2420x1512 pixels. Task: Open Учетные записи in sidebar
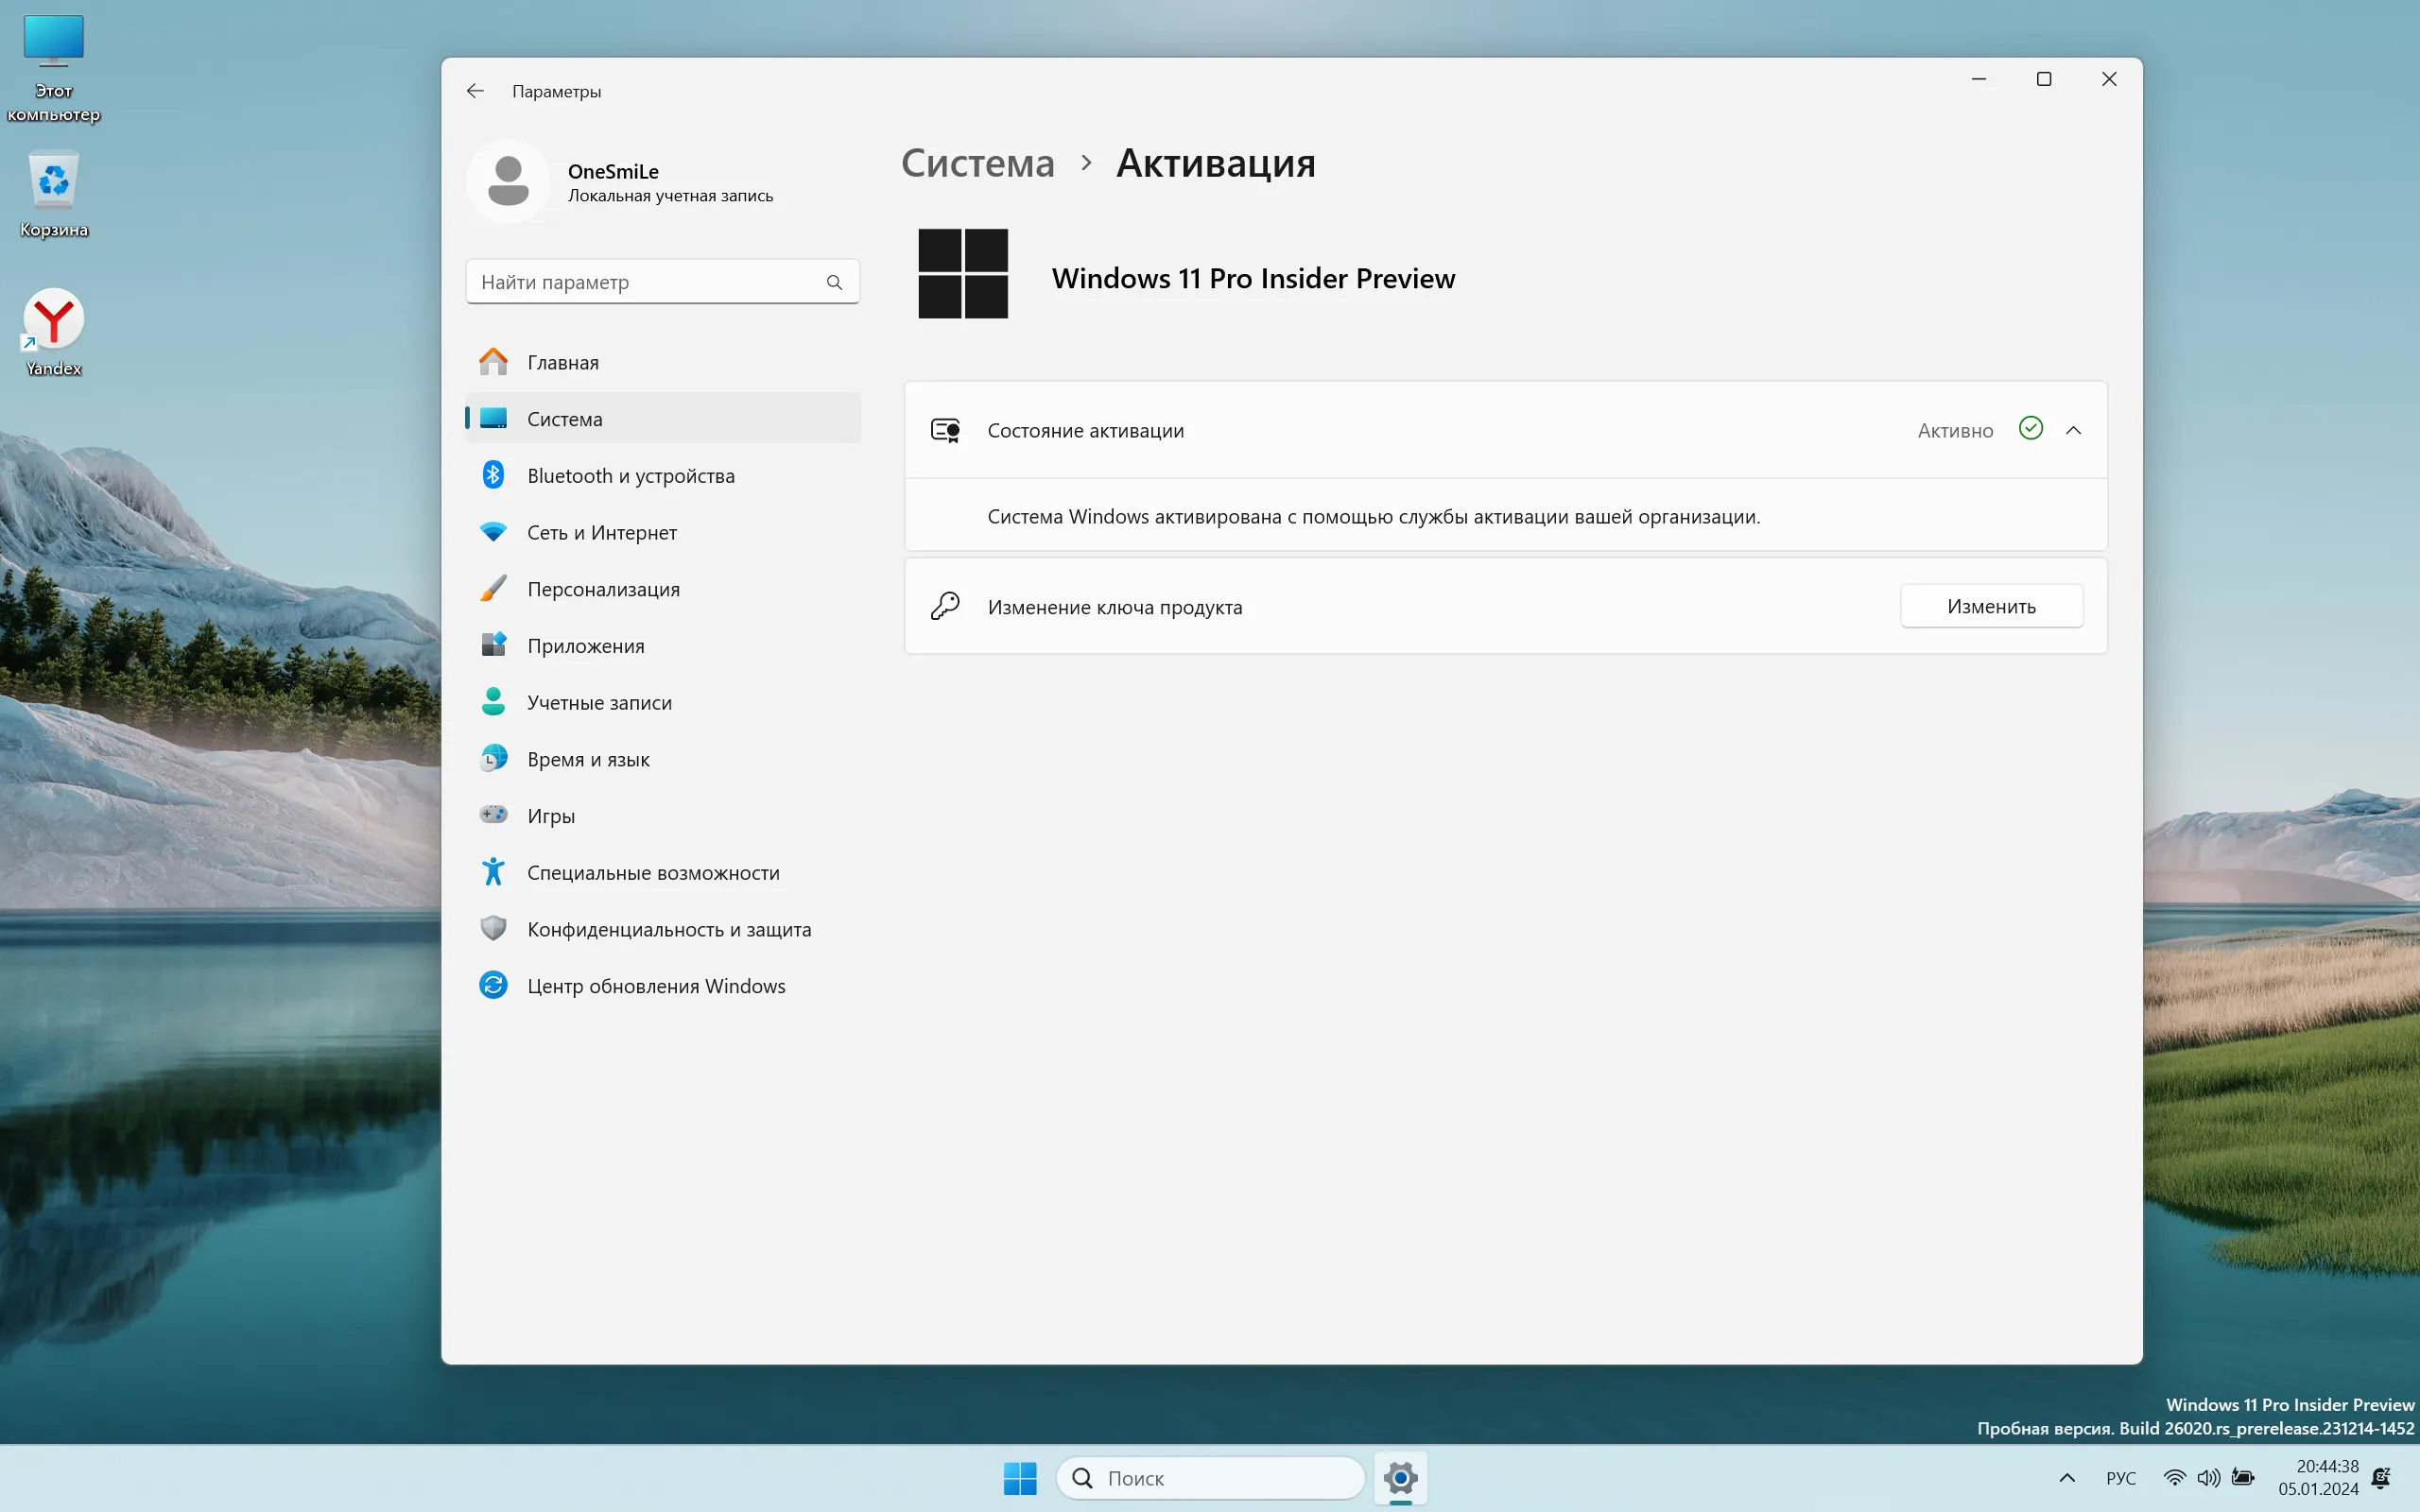click(599, 703)
